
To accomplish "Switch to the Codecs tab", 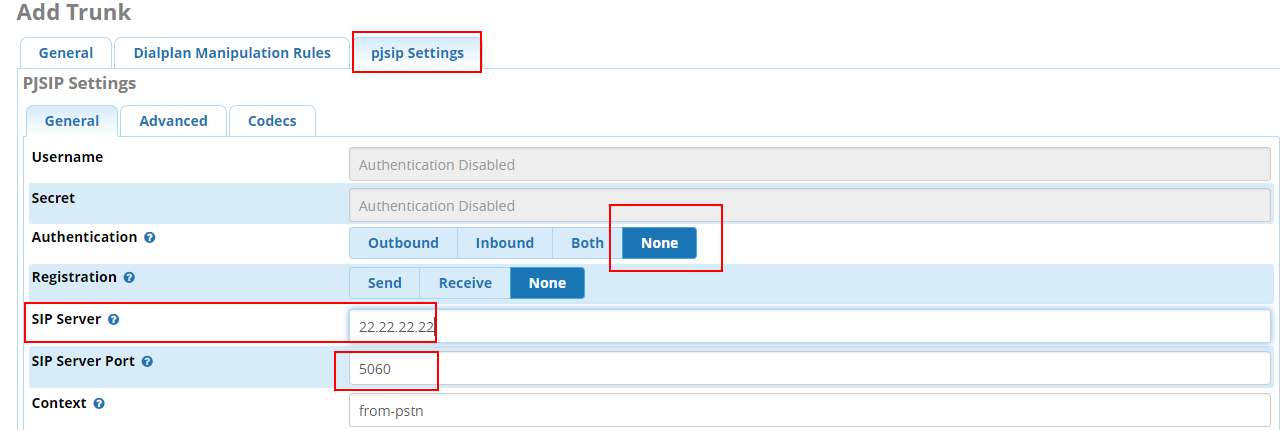I will (272, 121).
